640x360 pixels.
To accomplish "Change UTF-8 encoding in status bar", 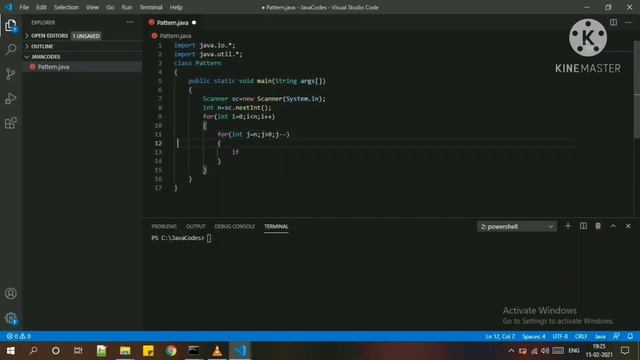I will 560,336.
